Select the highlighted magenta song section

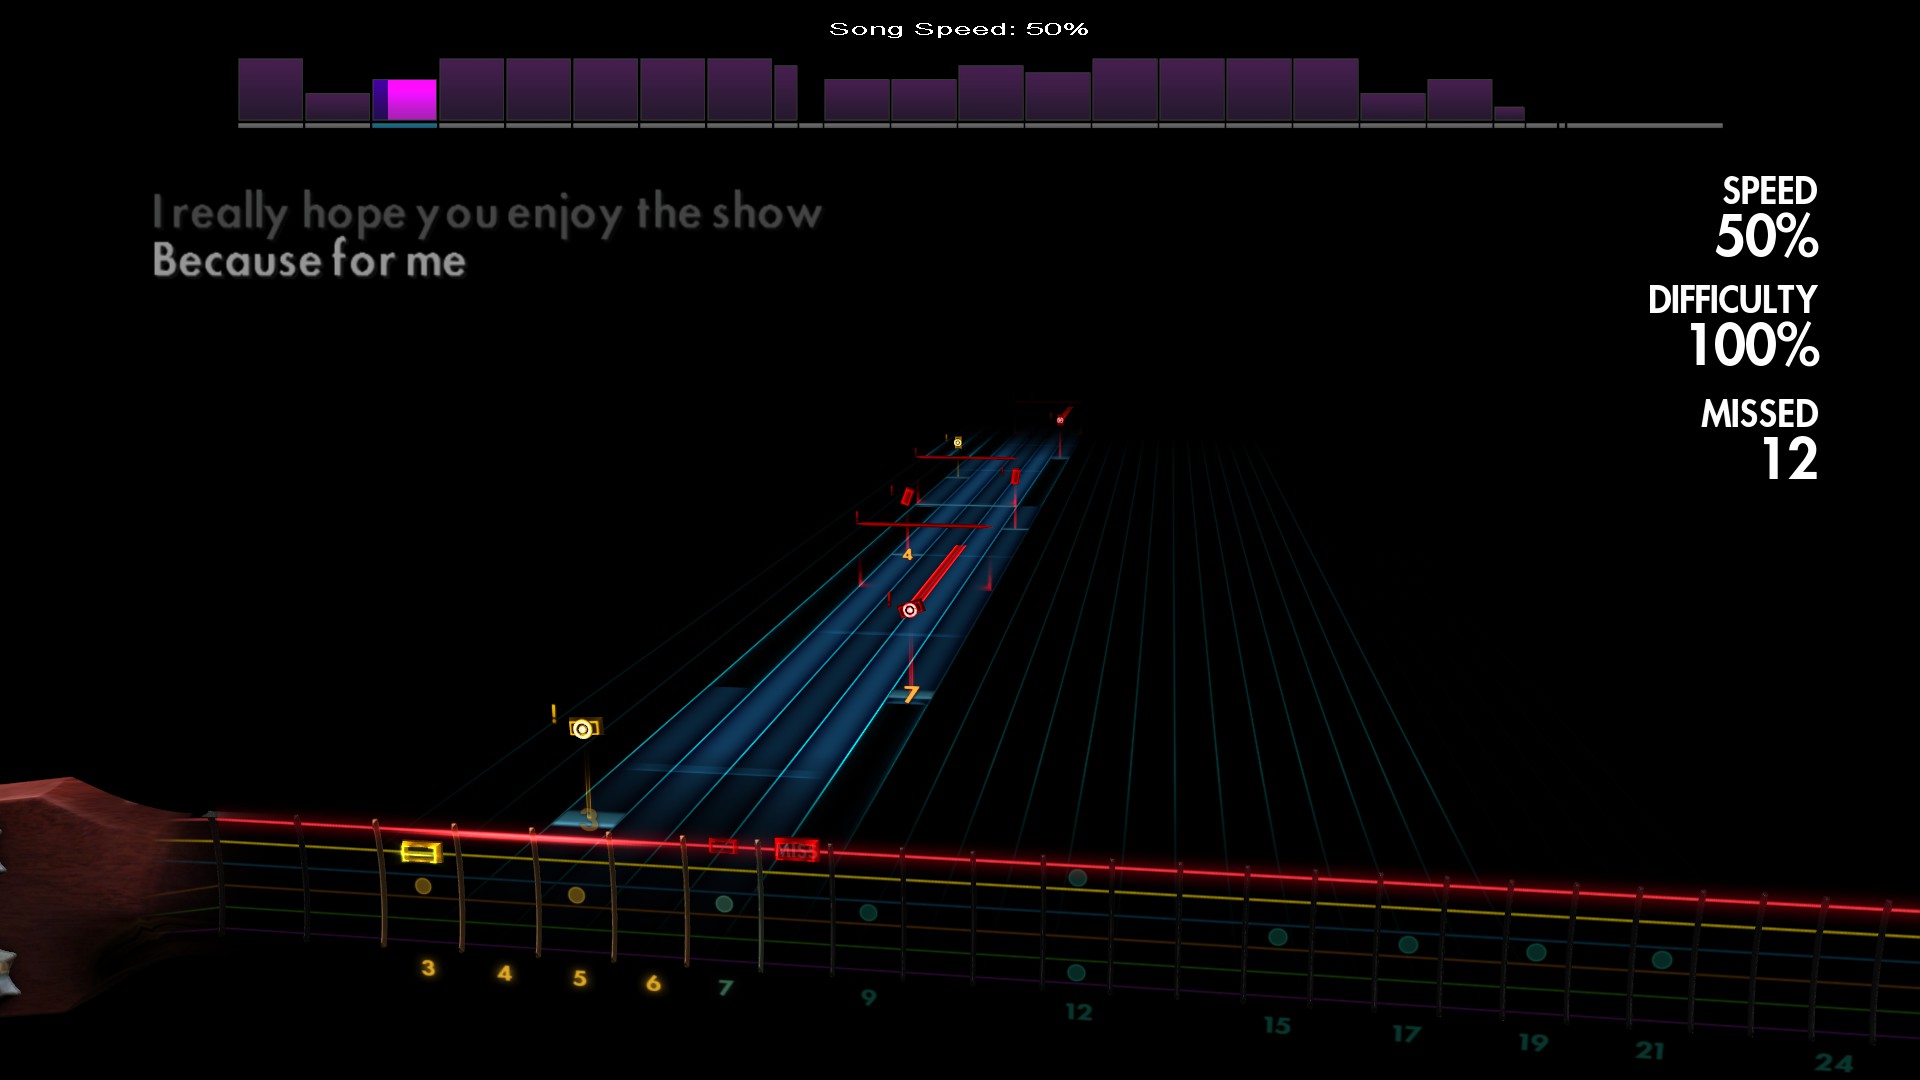(x=411, y=100)
